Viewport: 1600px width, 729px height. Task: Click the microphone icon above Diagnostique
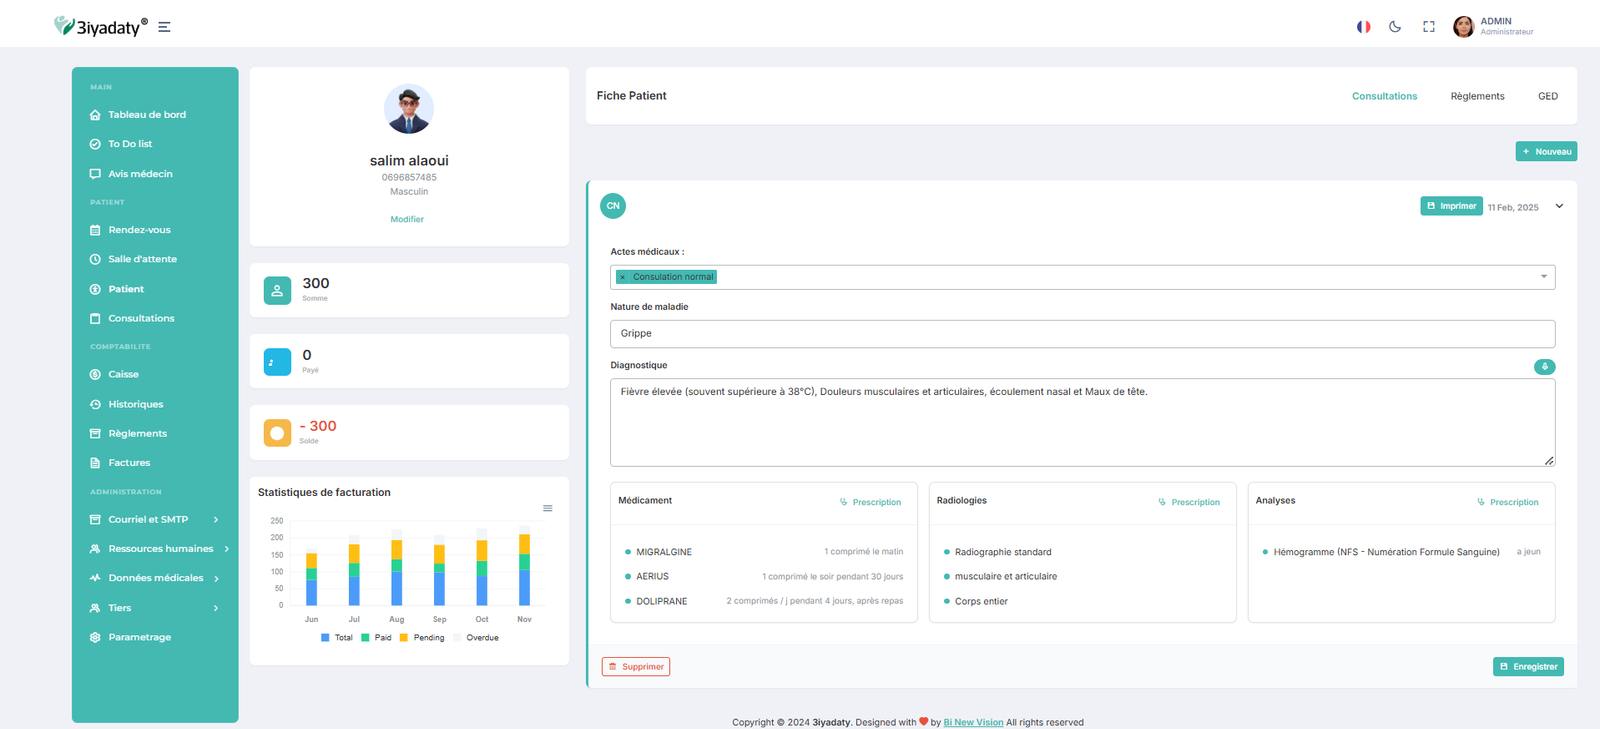[1544, 367]
